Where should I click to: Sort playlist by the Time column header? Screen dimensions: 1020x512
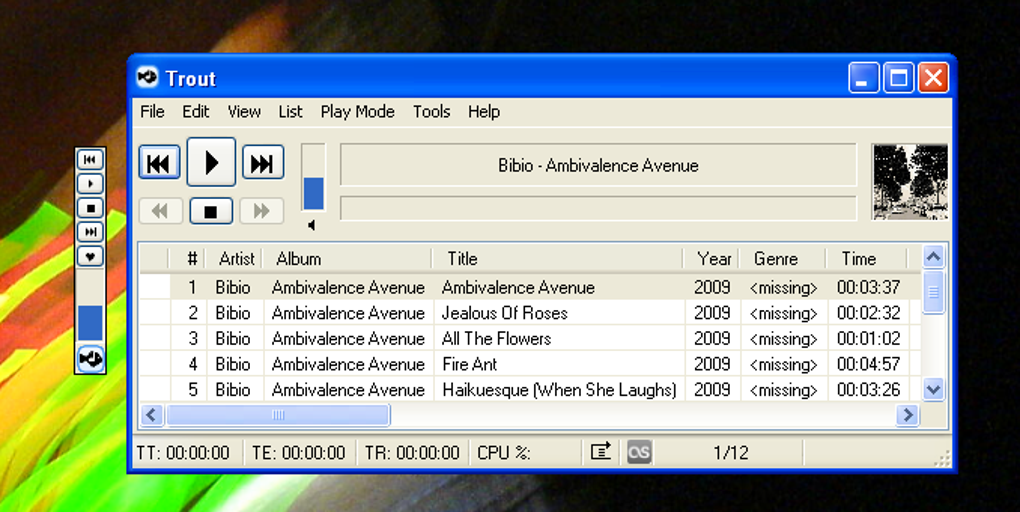coord(866,259)
